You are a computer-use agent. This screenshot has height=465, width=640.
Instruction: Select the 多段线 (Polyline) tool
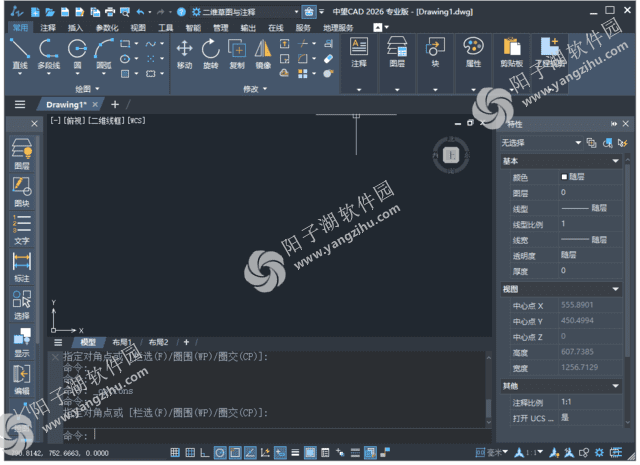pyautogui.click(x=49, y=53)
